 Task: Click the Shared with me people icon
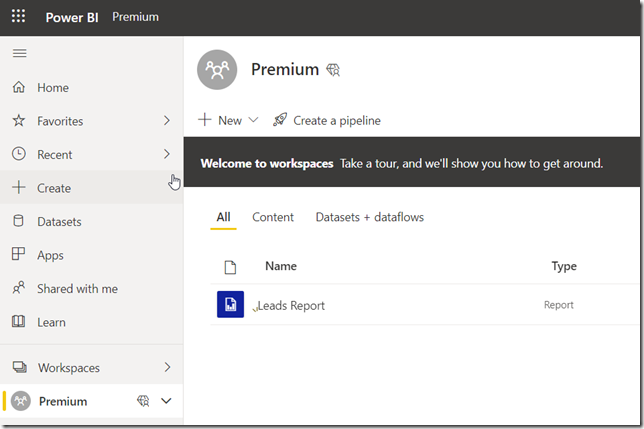[18, 288]
